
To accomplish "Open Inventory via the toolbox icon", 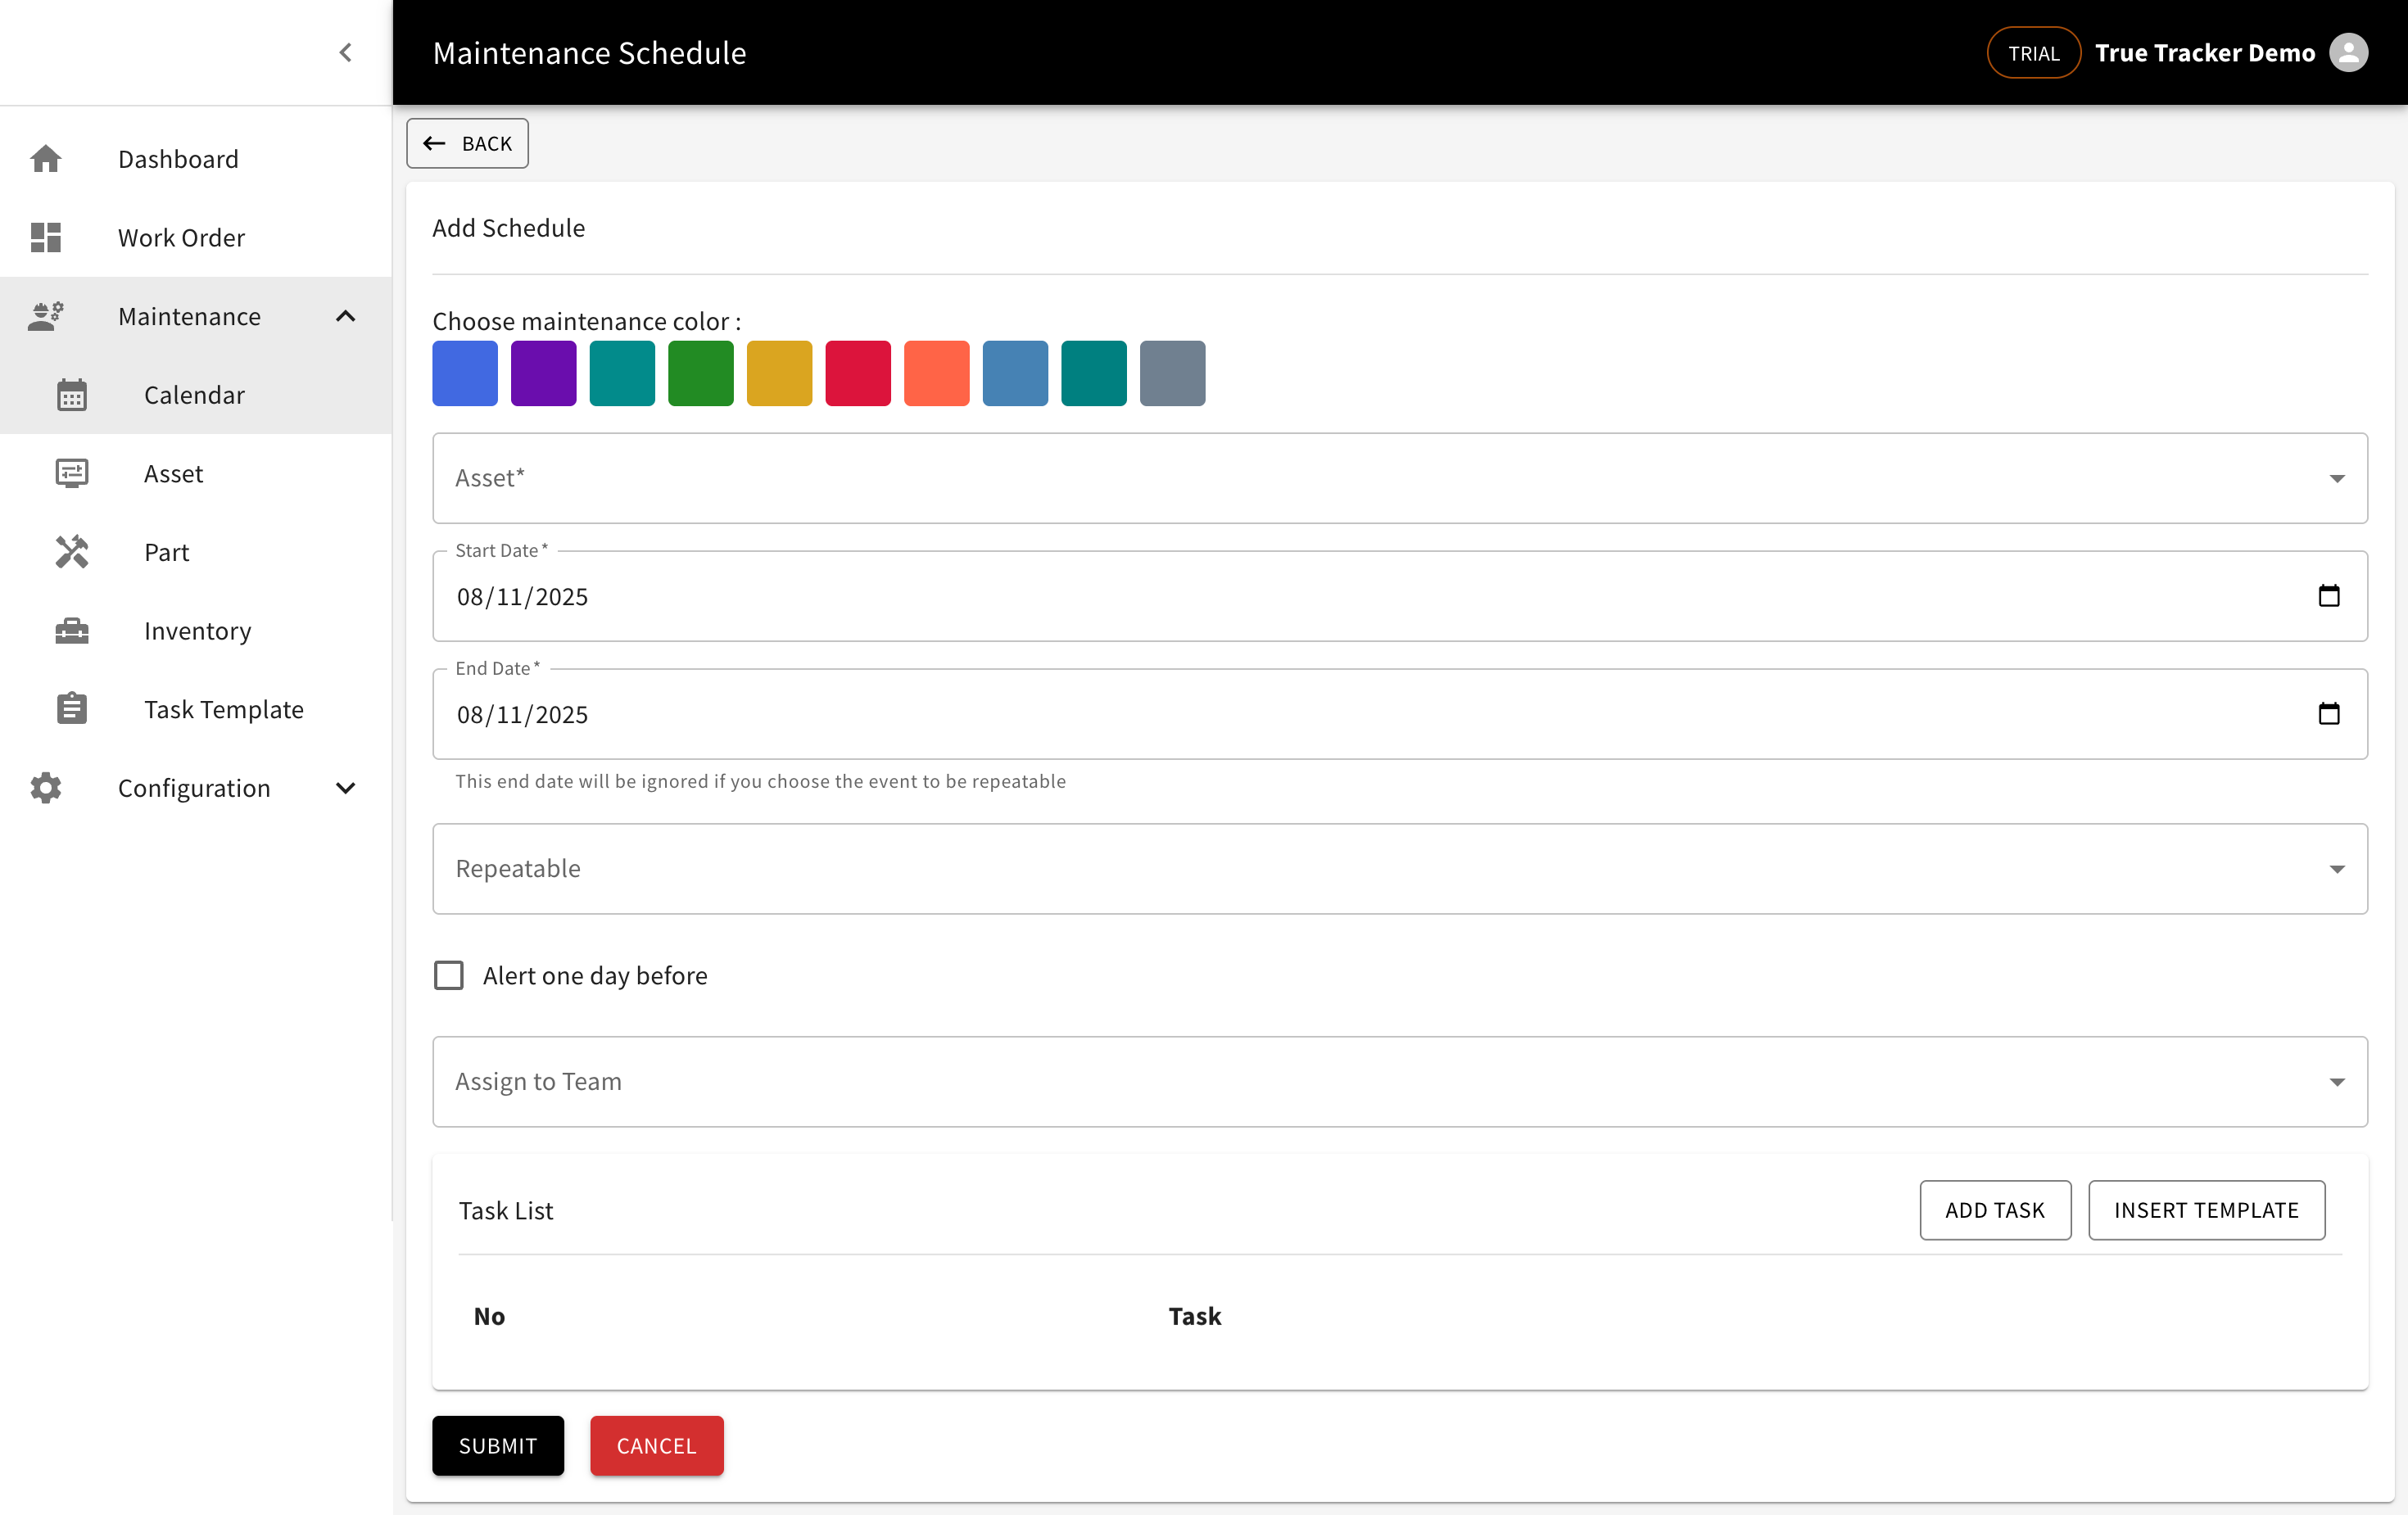I will coord(72,630).
